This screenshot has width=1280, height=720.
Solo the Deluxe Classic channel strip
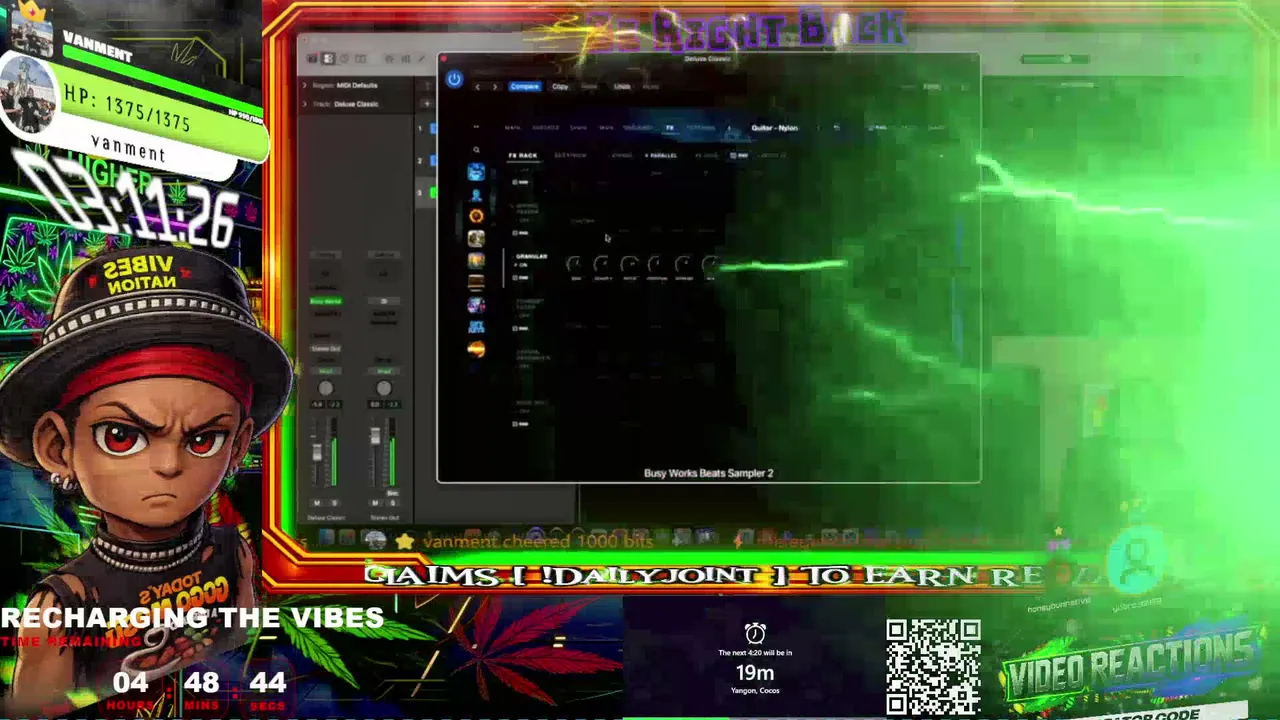334,503
